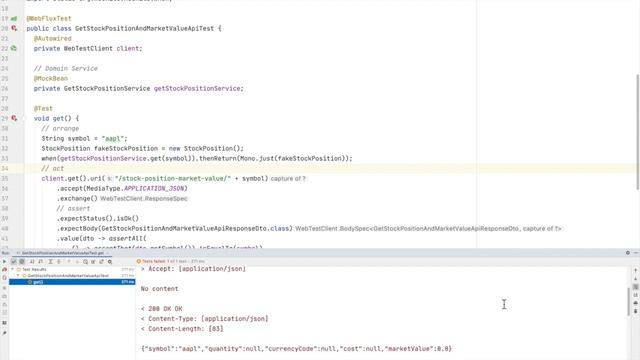
Task: Click Rerun Failed Tests in left strip
Action: pyautogui.click(x=4, y=269)
